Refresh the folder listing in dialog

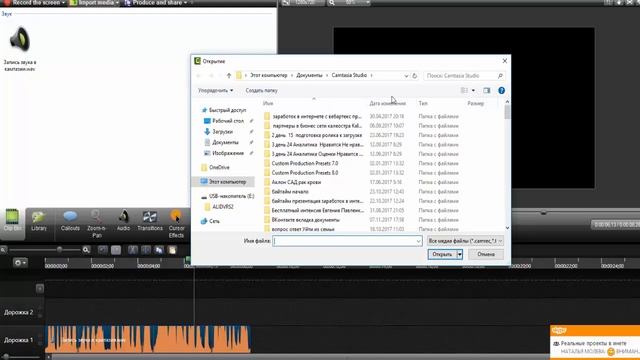[415, 76]
